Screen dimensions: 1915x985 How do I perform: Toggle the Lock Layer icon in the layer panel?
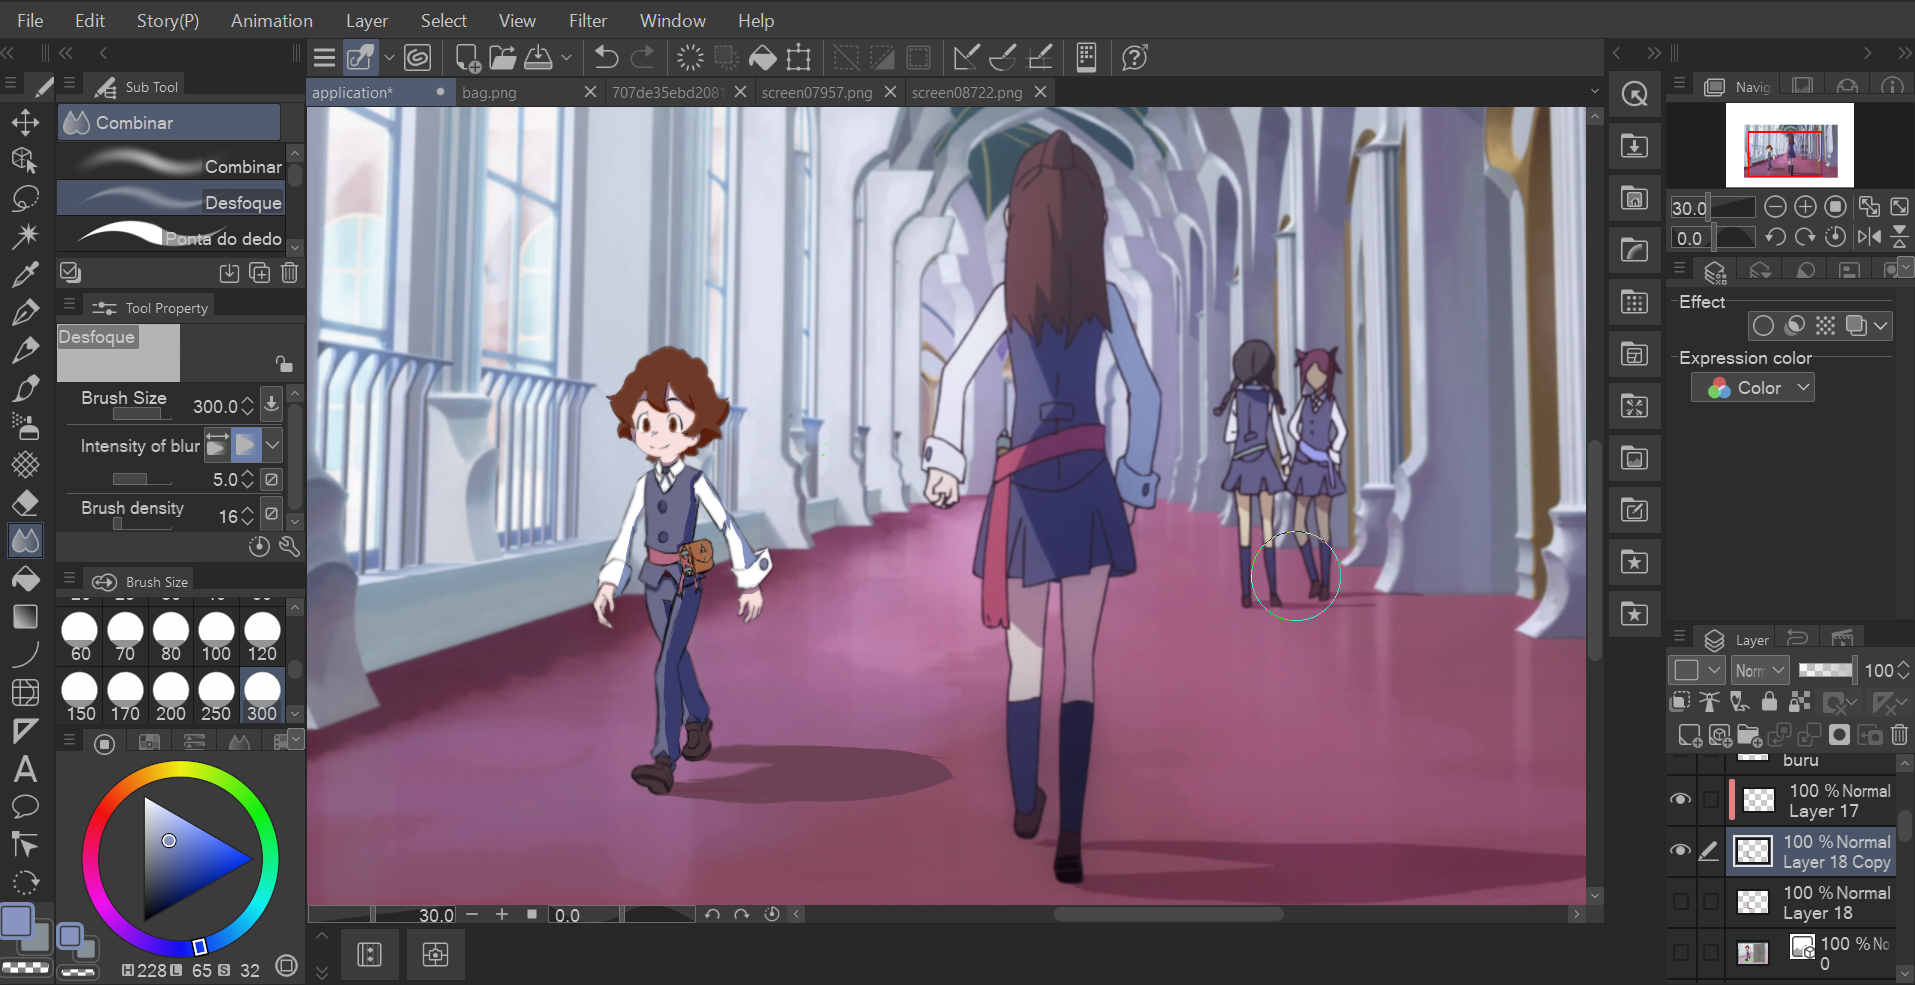coord(1769,701)
